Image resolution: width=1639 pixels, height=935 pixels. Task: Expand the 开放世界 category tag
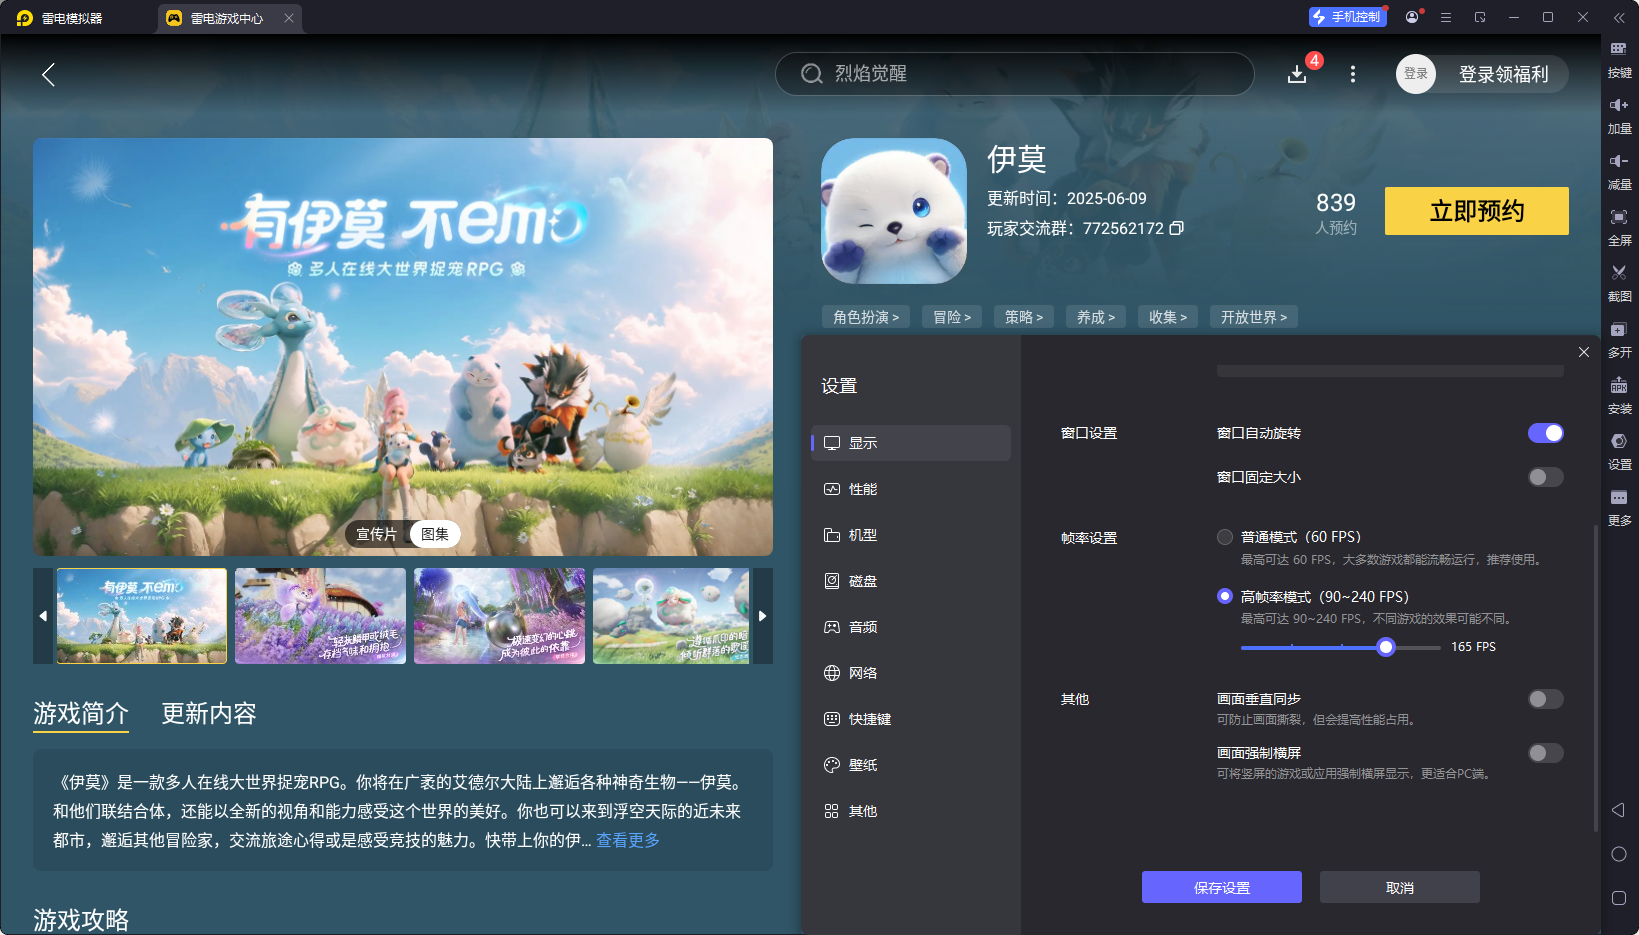coord(1253,317)
